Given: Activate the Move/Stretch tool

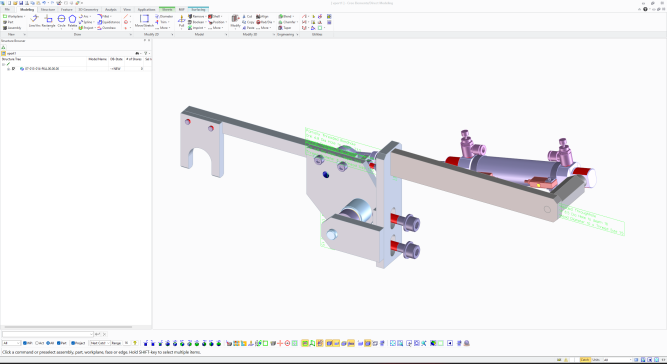Looking at the screenshot, I should pos(144,21).
